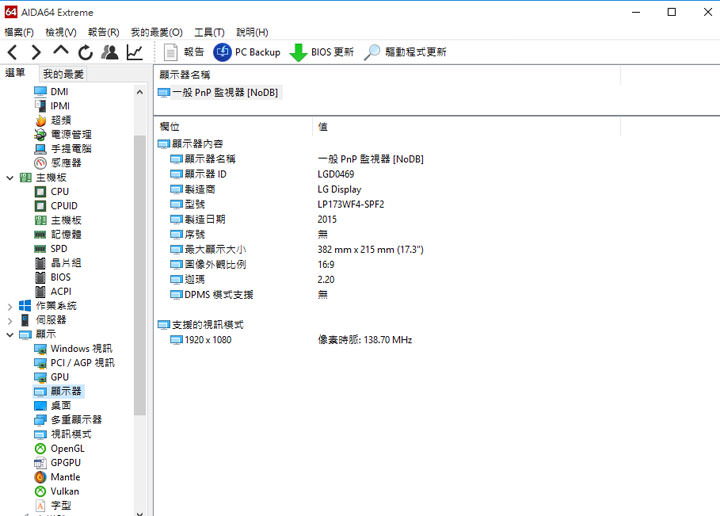Screen dimensions: 720x516
Task: Refresh the page with the circular arrow
Action: point(85,52)
